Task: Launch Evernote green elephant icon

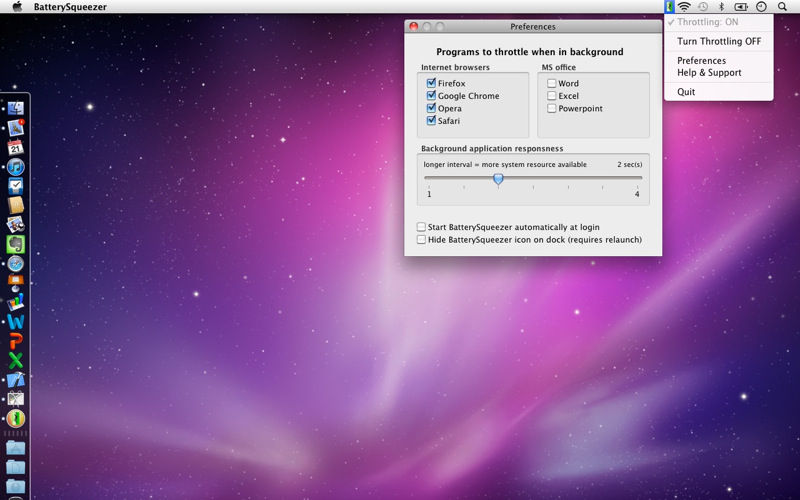Action: click(x=15, y=244)
